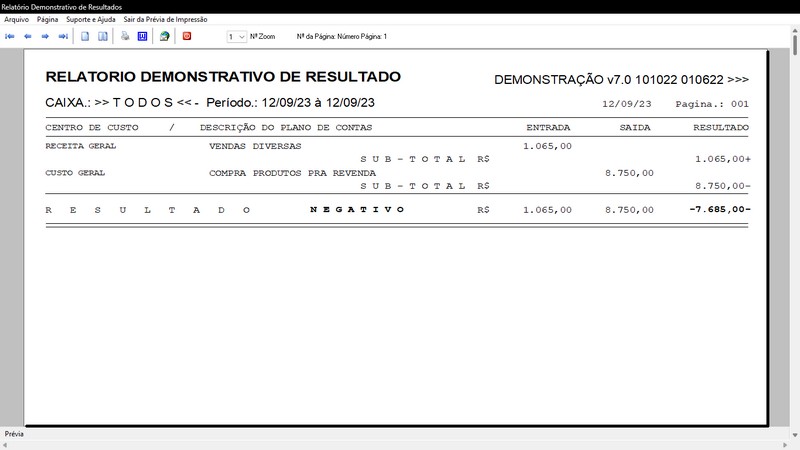Click the 8.750,00- subtotal value
Image resolution: width=800 pixels, height=450 pixels.
pos(722,186)
